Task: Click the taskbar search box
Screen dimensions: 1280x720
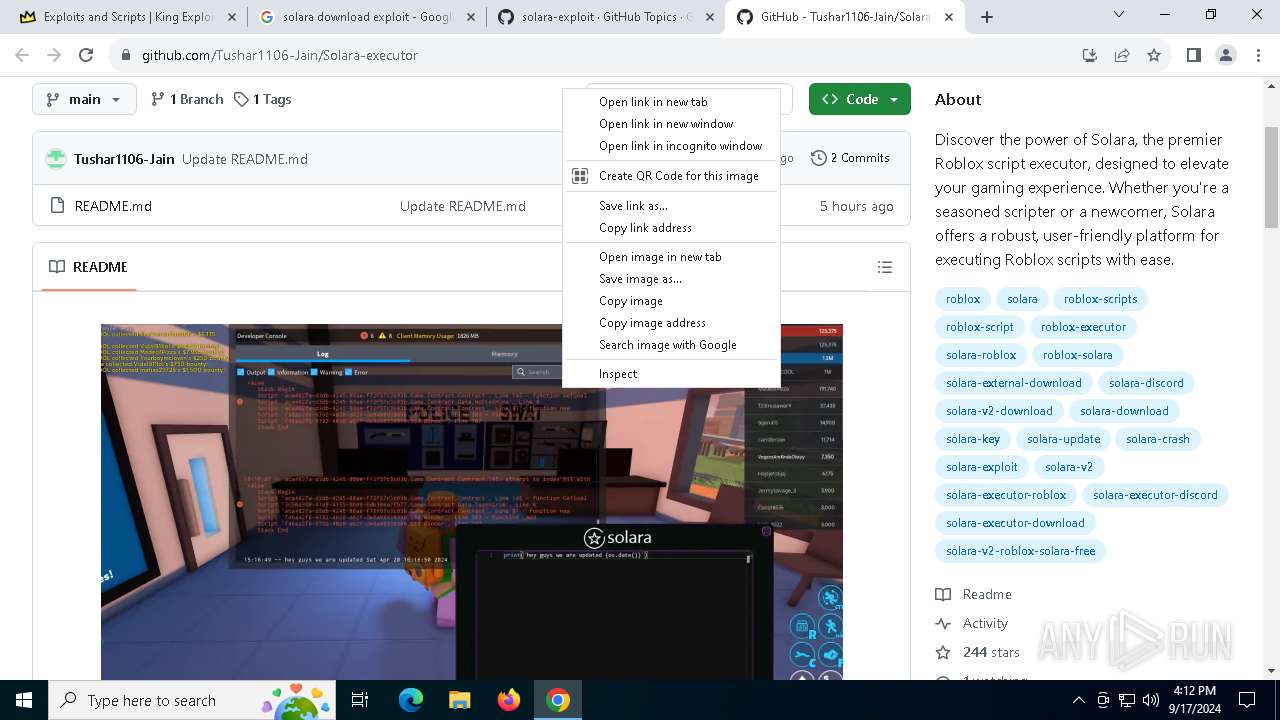Action: 194,700
